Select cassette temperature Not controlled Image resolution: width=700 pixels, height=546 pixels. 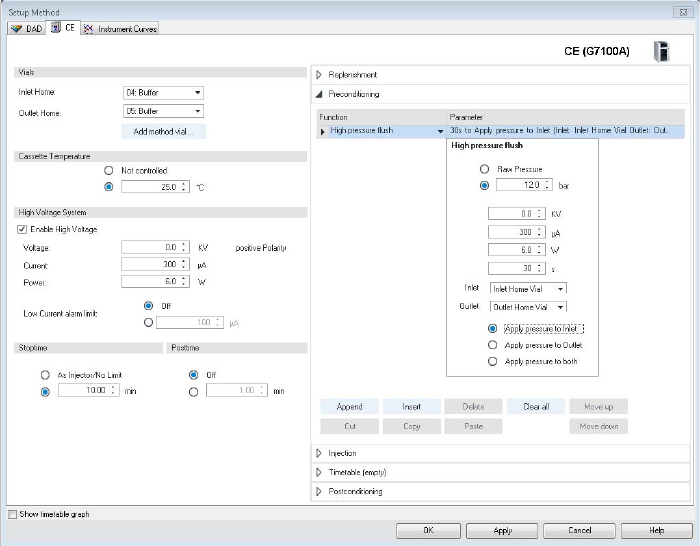(108, 171)
